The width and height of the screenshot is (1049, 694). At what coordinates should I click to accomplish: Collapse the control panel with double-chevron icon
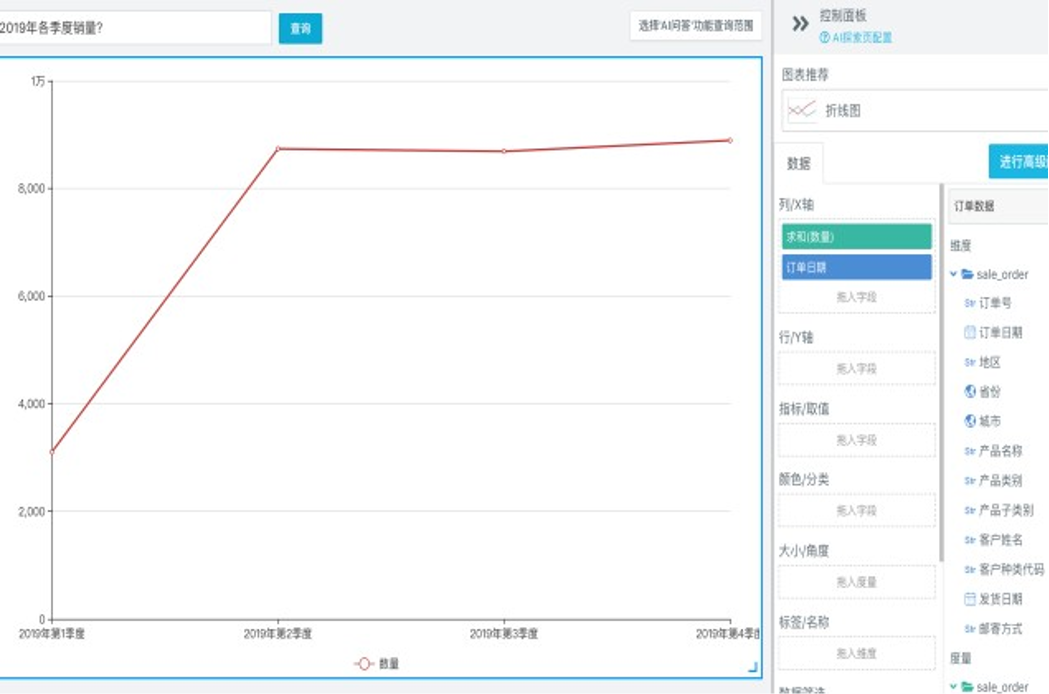coord(800,25)
